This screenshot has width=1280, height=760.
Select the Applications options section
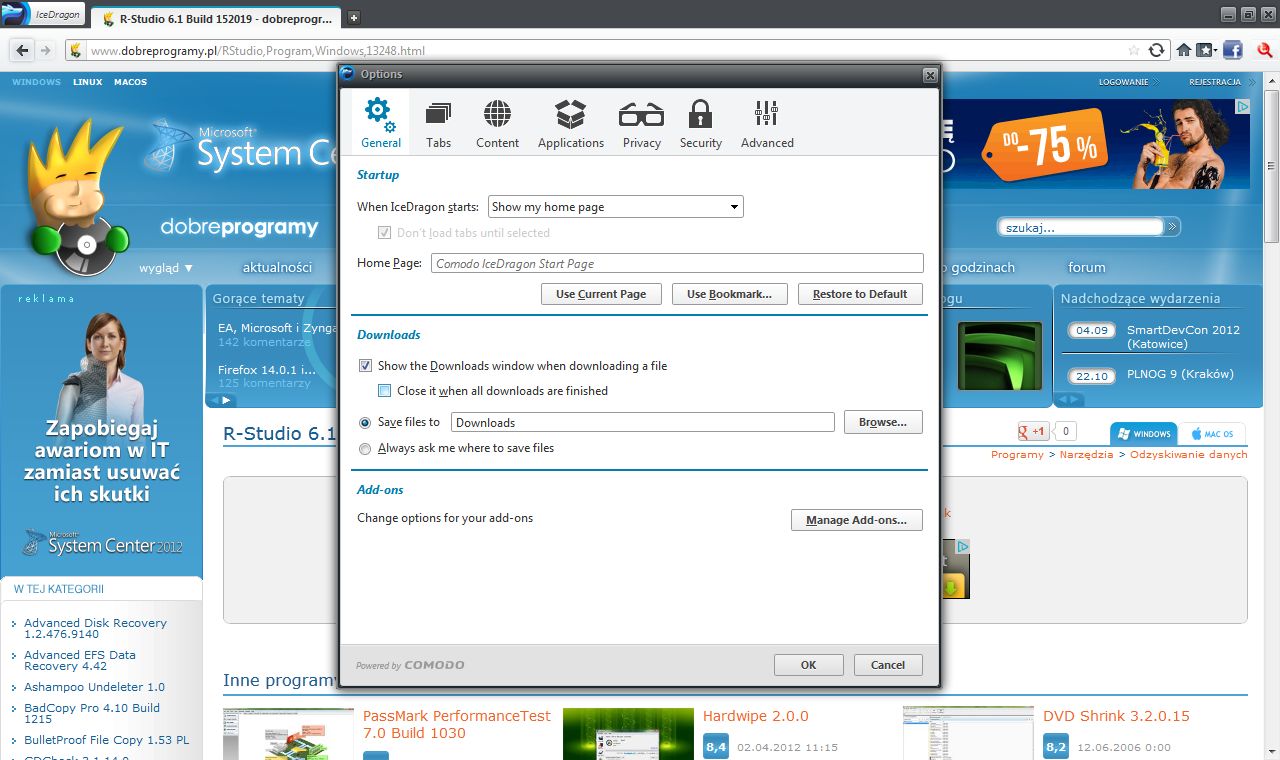tap(571, 122)
